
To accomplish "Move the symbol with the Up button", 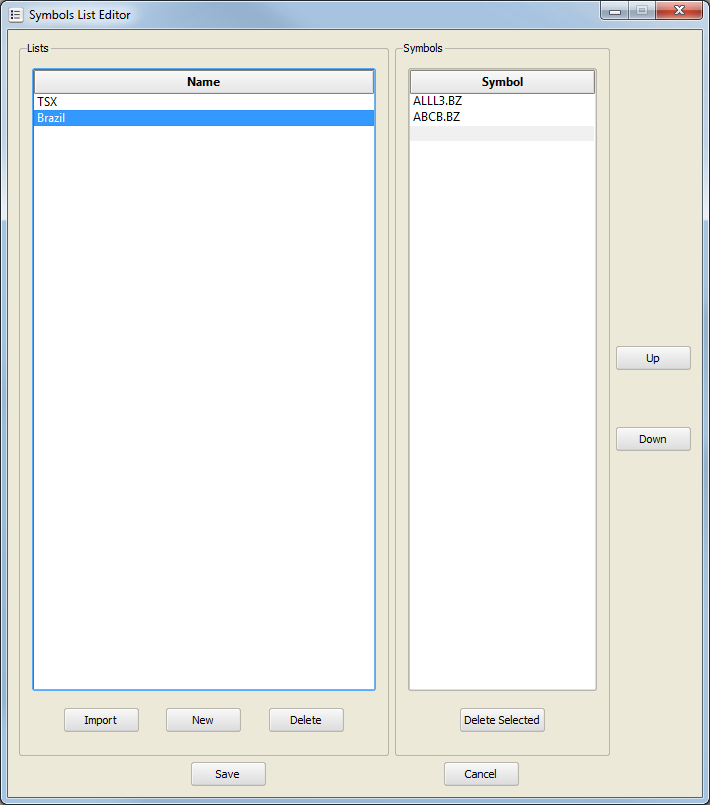I will (653, 358).
